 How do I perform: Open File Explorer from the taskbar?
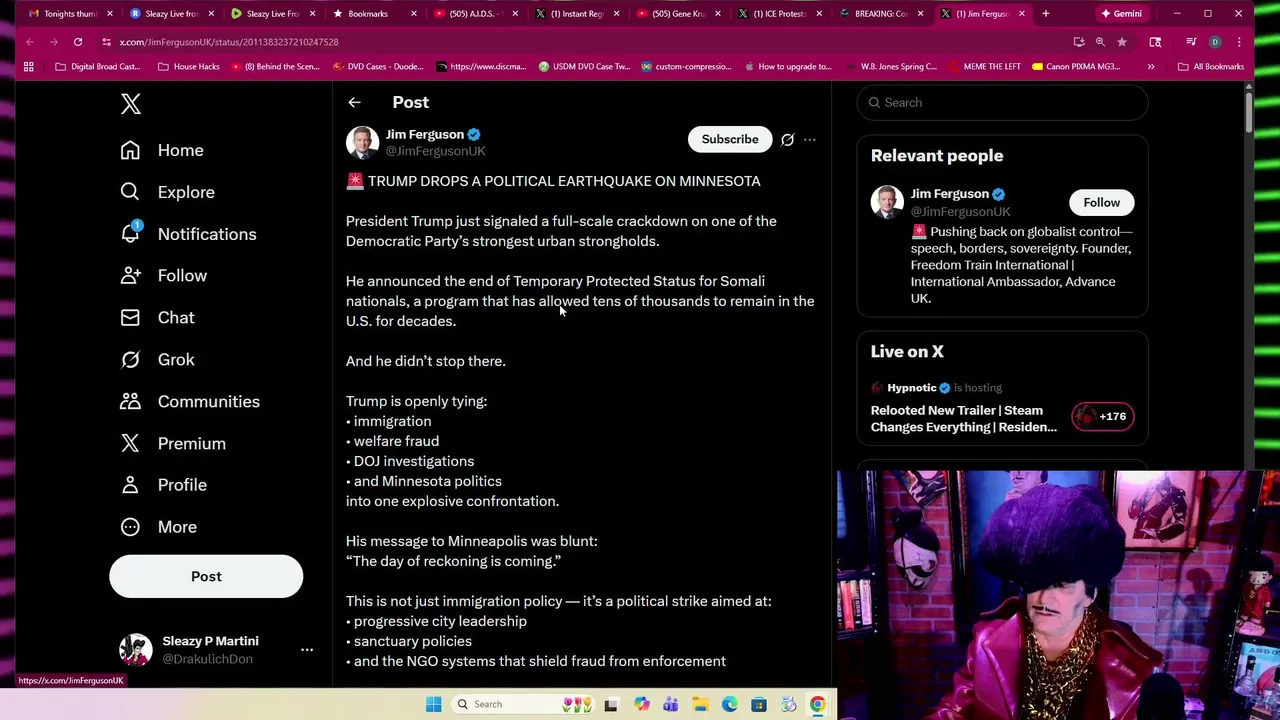[x=700, y=704]
